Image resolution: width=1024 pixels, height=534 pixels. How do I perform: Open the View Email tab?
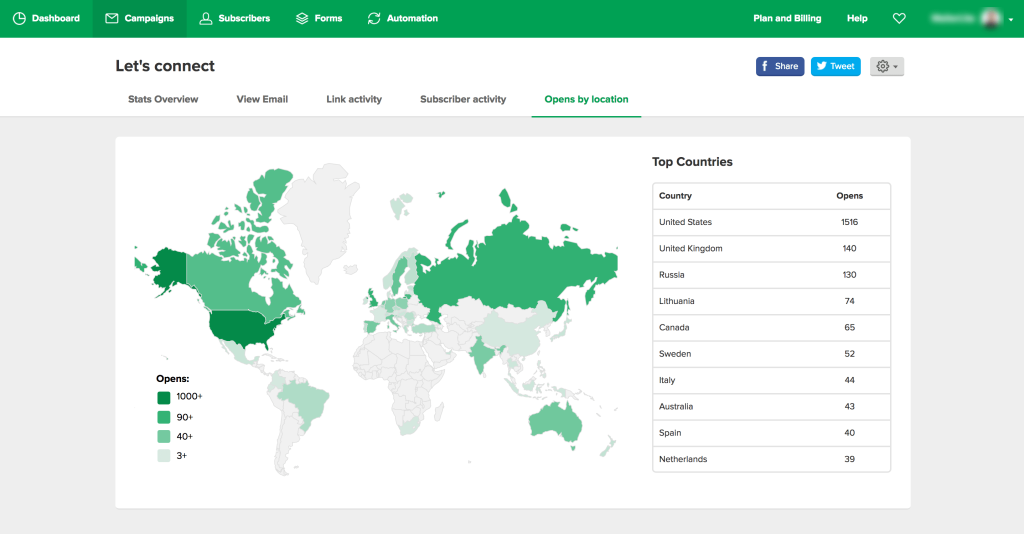pyautogui.click(x=262, y=99)
